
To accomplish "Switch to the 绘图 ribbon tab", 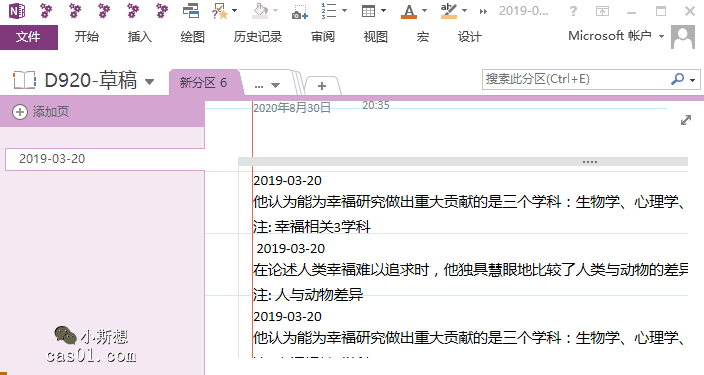I will click(193, 37).
